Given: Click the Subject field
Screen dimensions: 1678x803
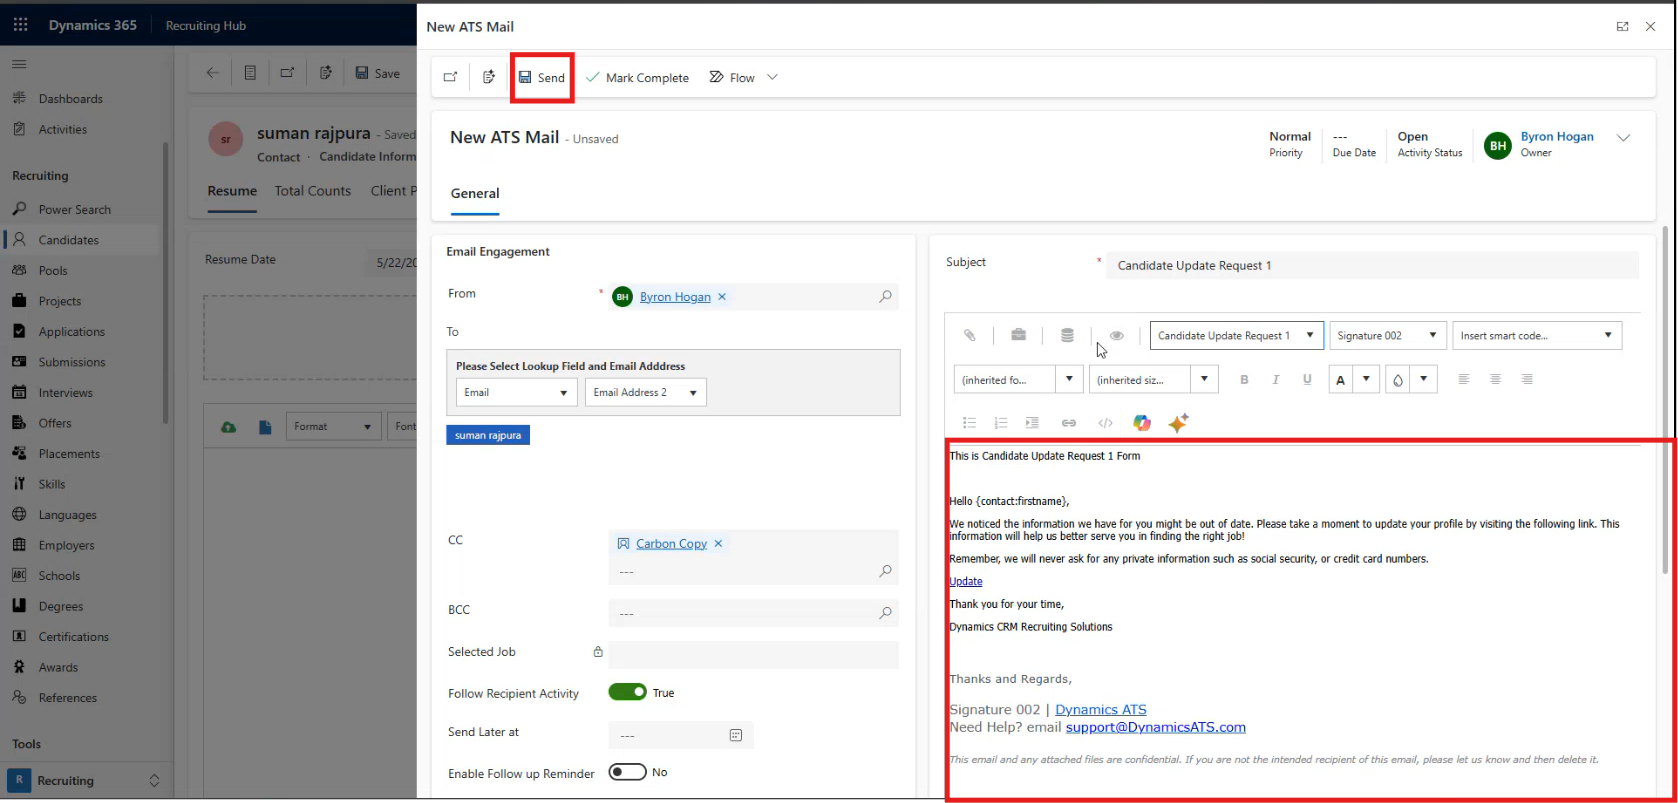Looking at the screenshot, I should [x=1372, y=265].
